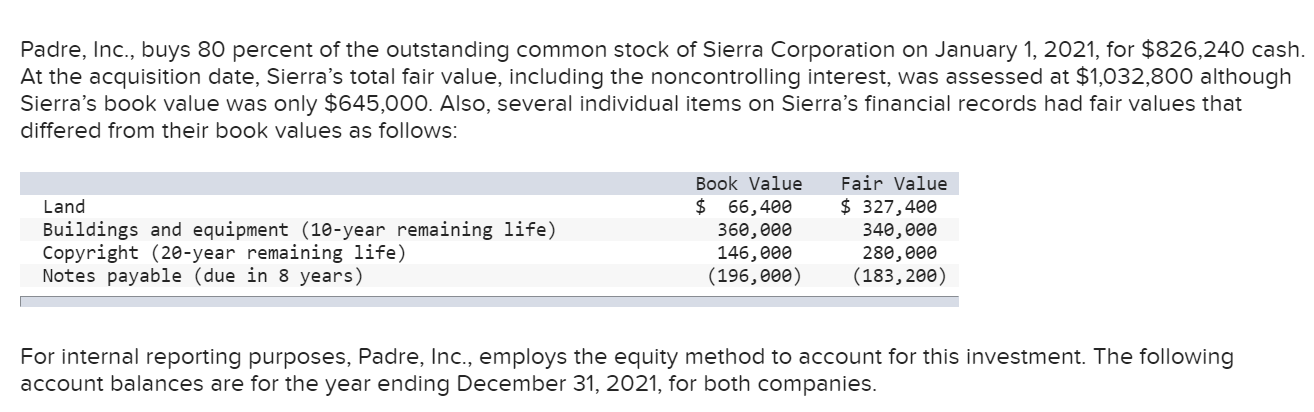Click the Copyright (20-year remaining life) label
This screenshot has width=1314, height=412.
click(224, 253)
